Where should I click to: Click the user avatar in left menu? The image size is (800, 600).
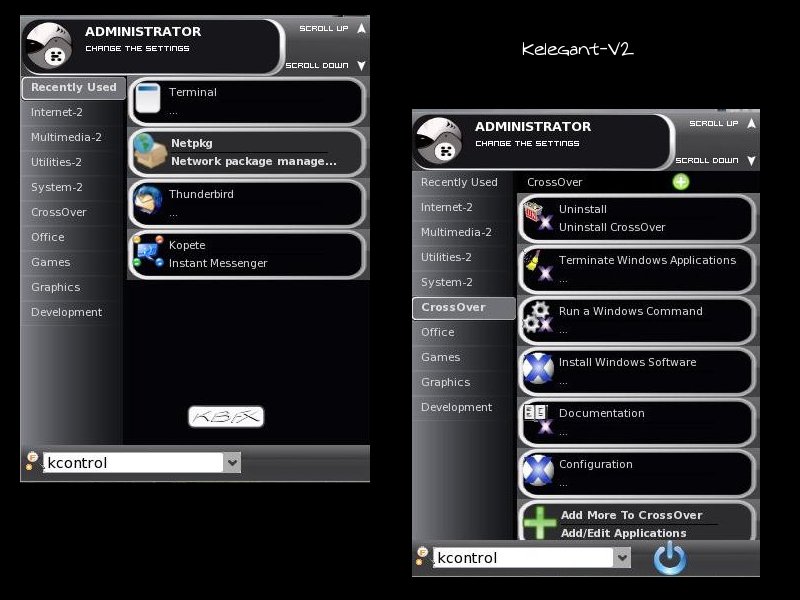pos(49,45)
